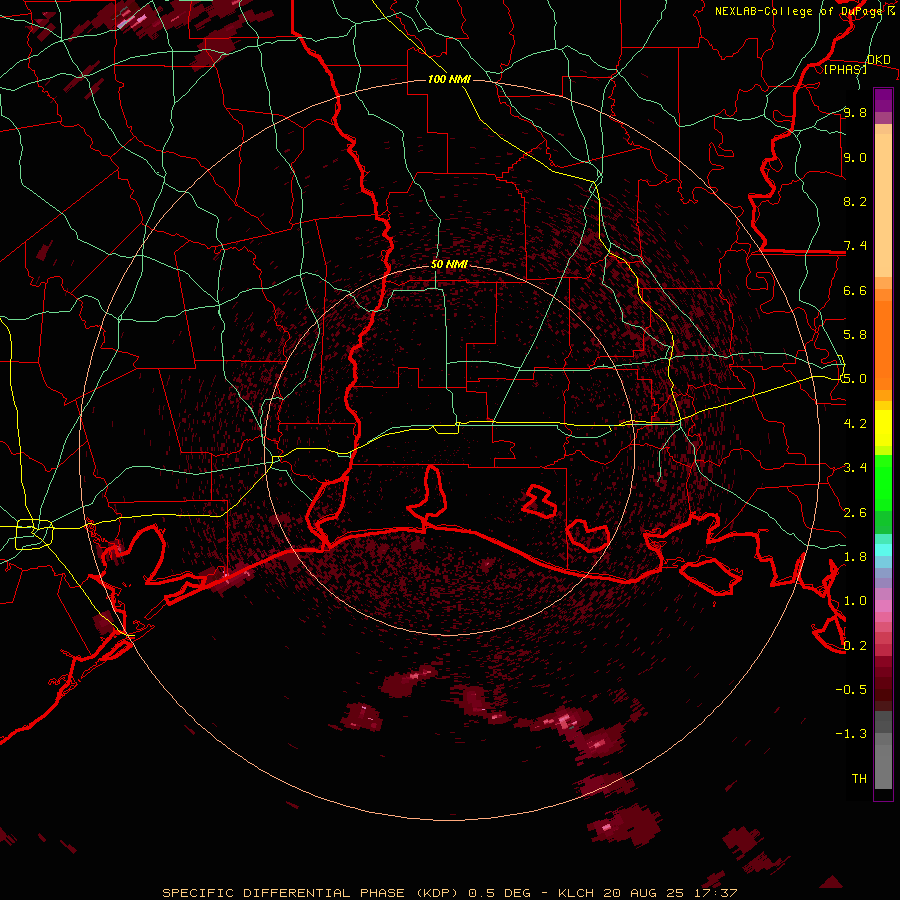Image resolution: width=900 pixels, height=900 pixels.
Task: Click the 6.6 value on color scale
Action: 855,290
